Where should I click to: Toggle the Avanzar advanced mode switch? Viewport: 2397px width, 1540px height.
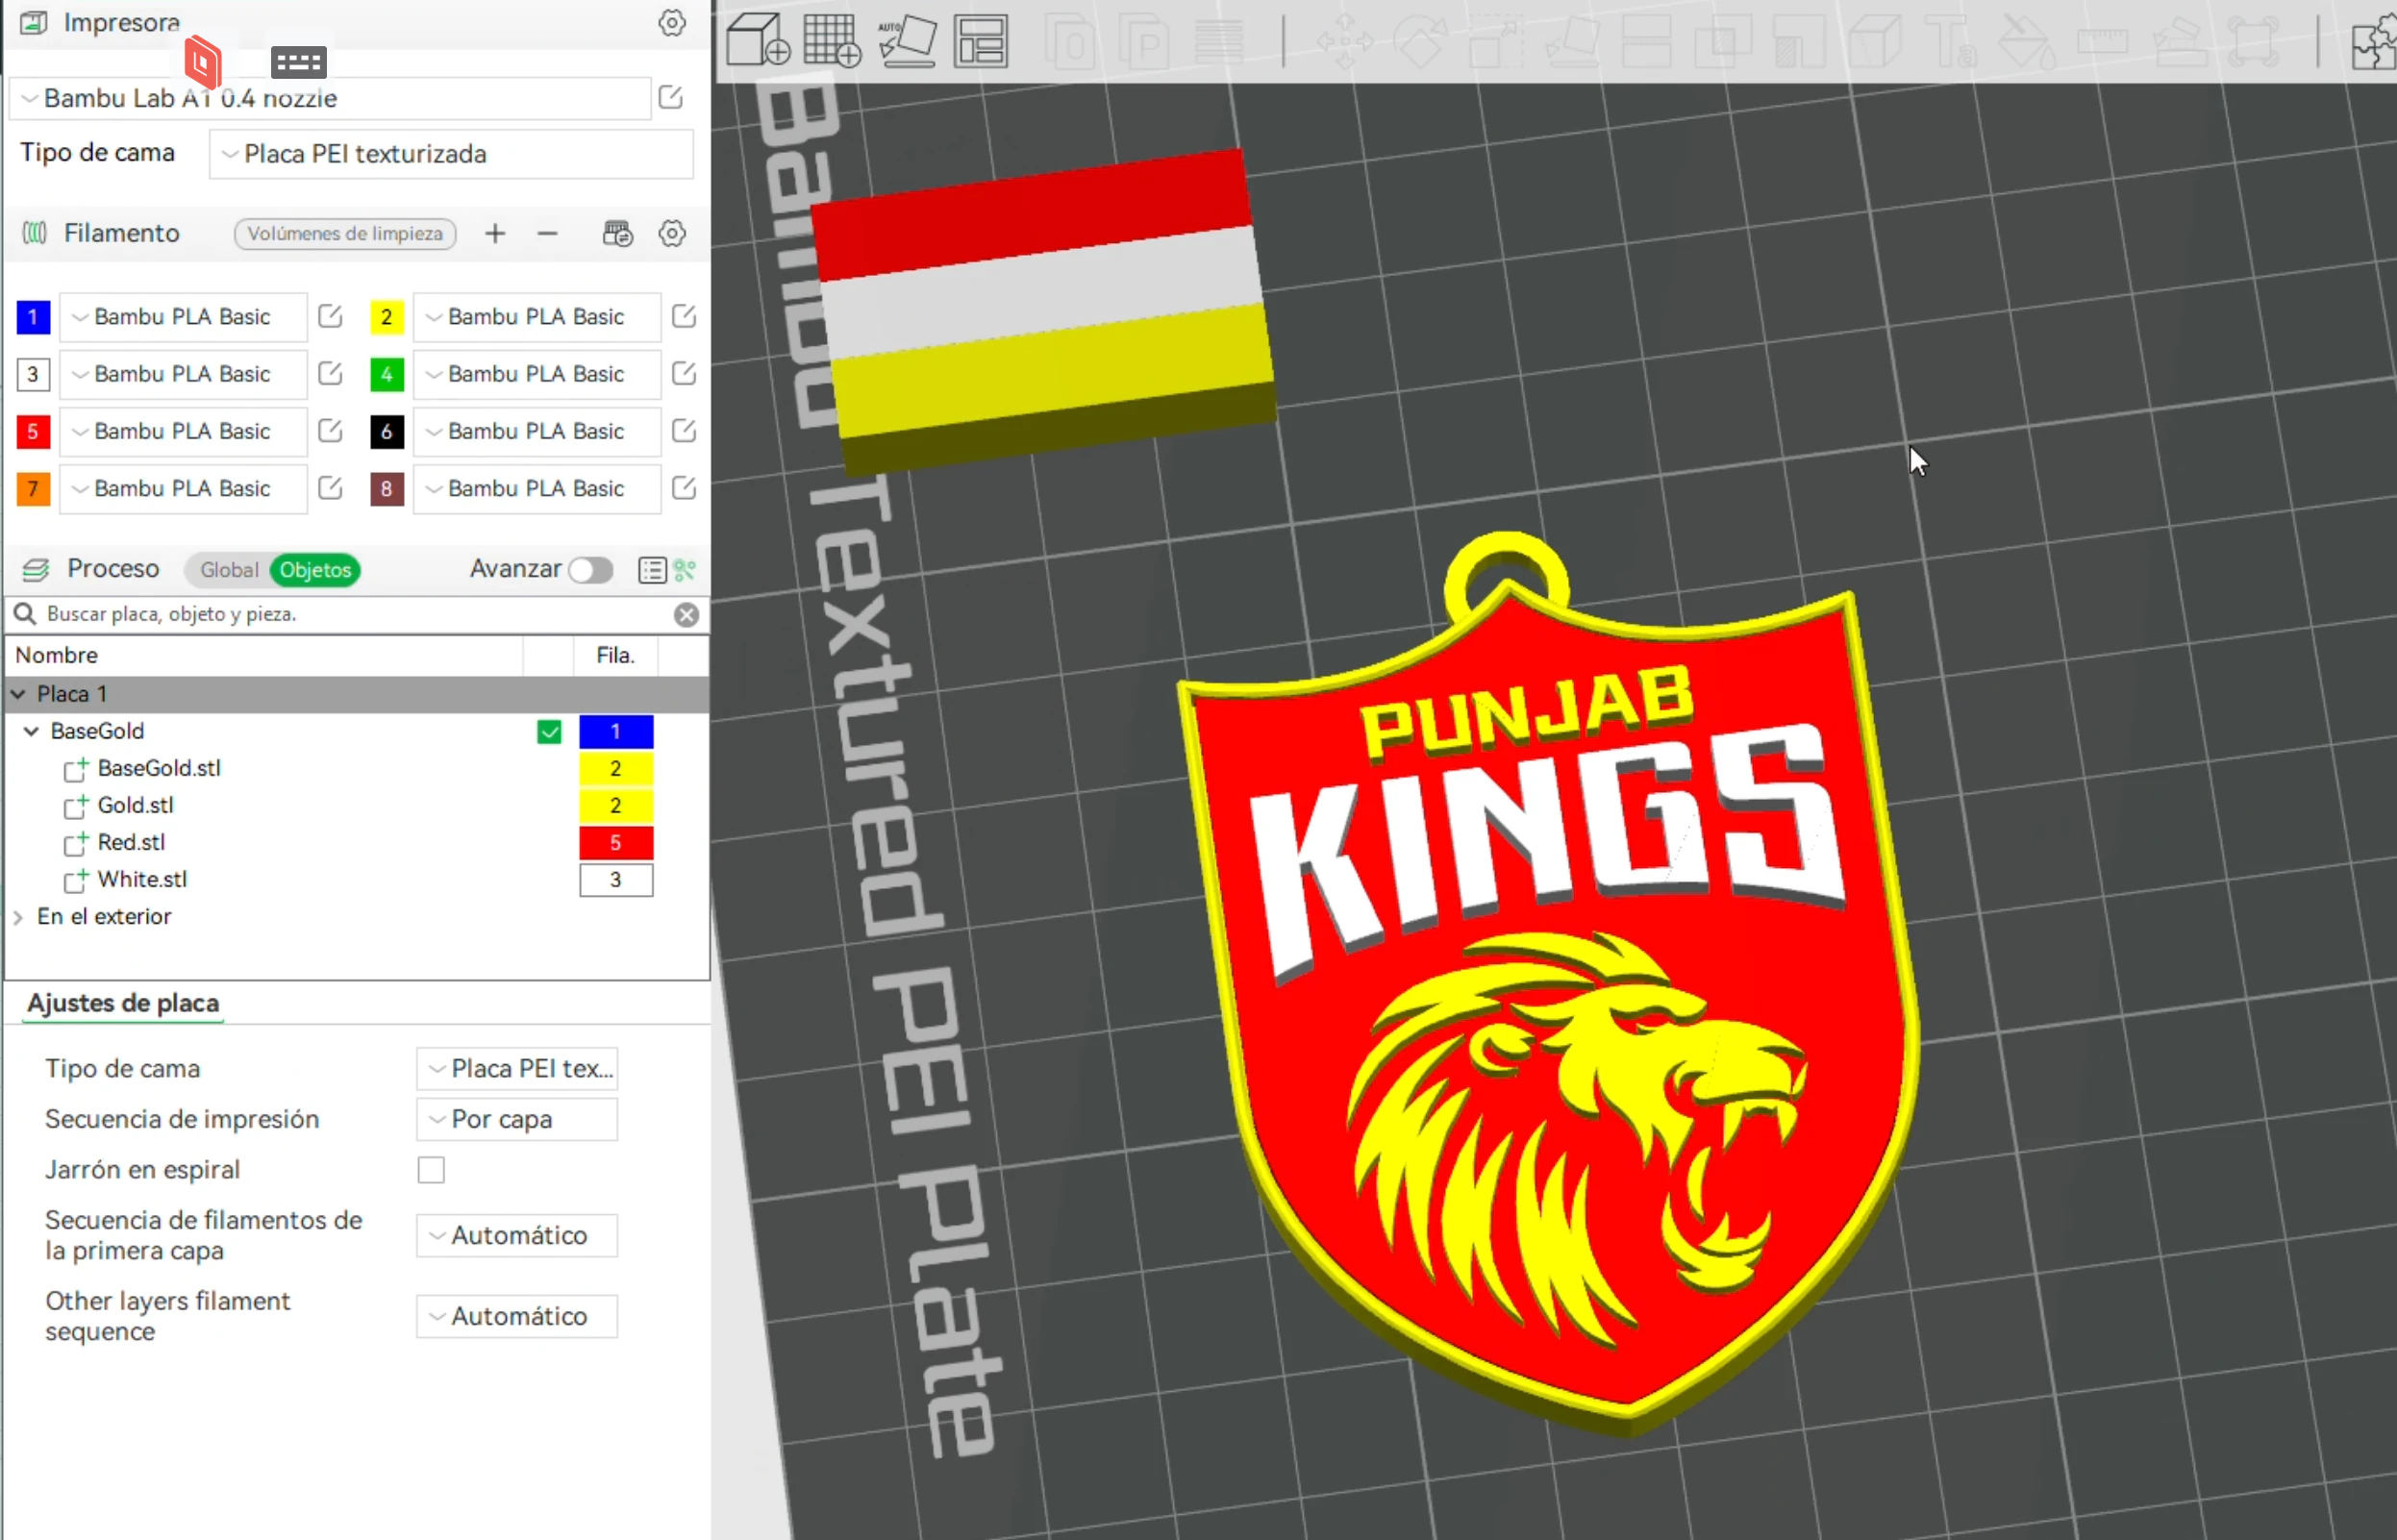point(590,570)
